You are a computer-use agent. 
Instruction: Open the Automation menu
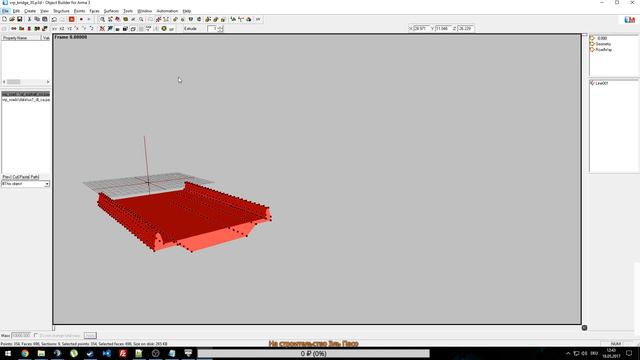pyautogui.click(x=167, y=11)
